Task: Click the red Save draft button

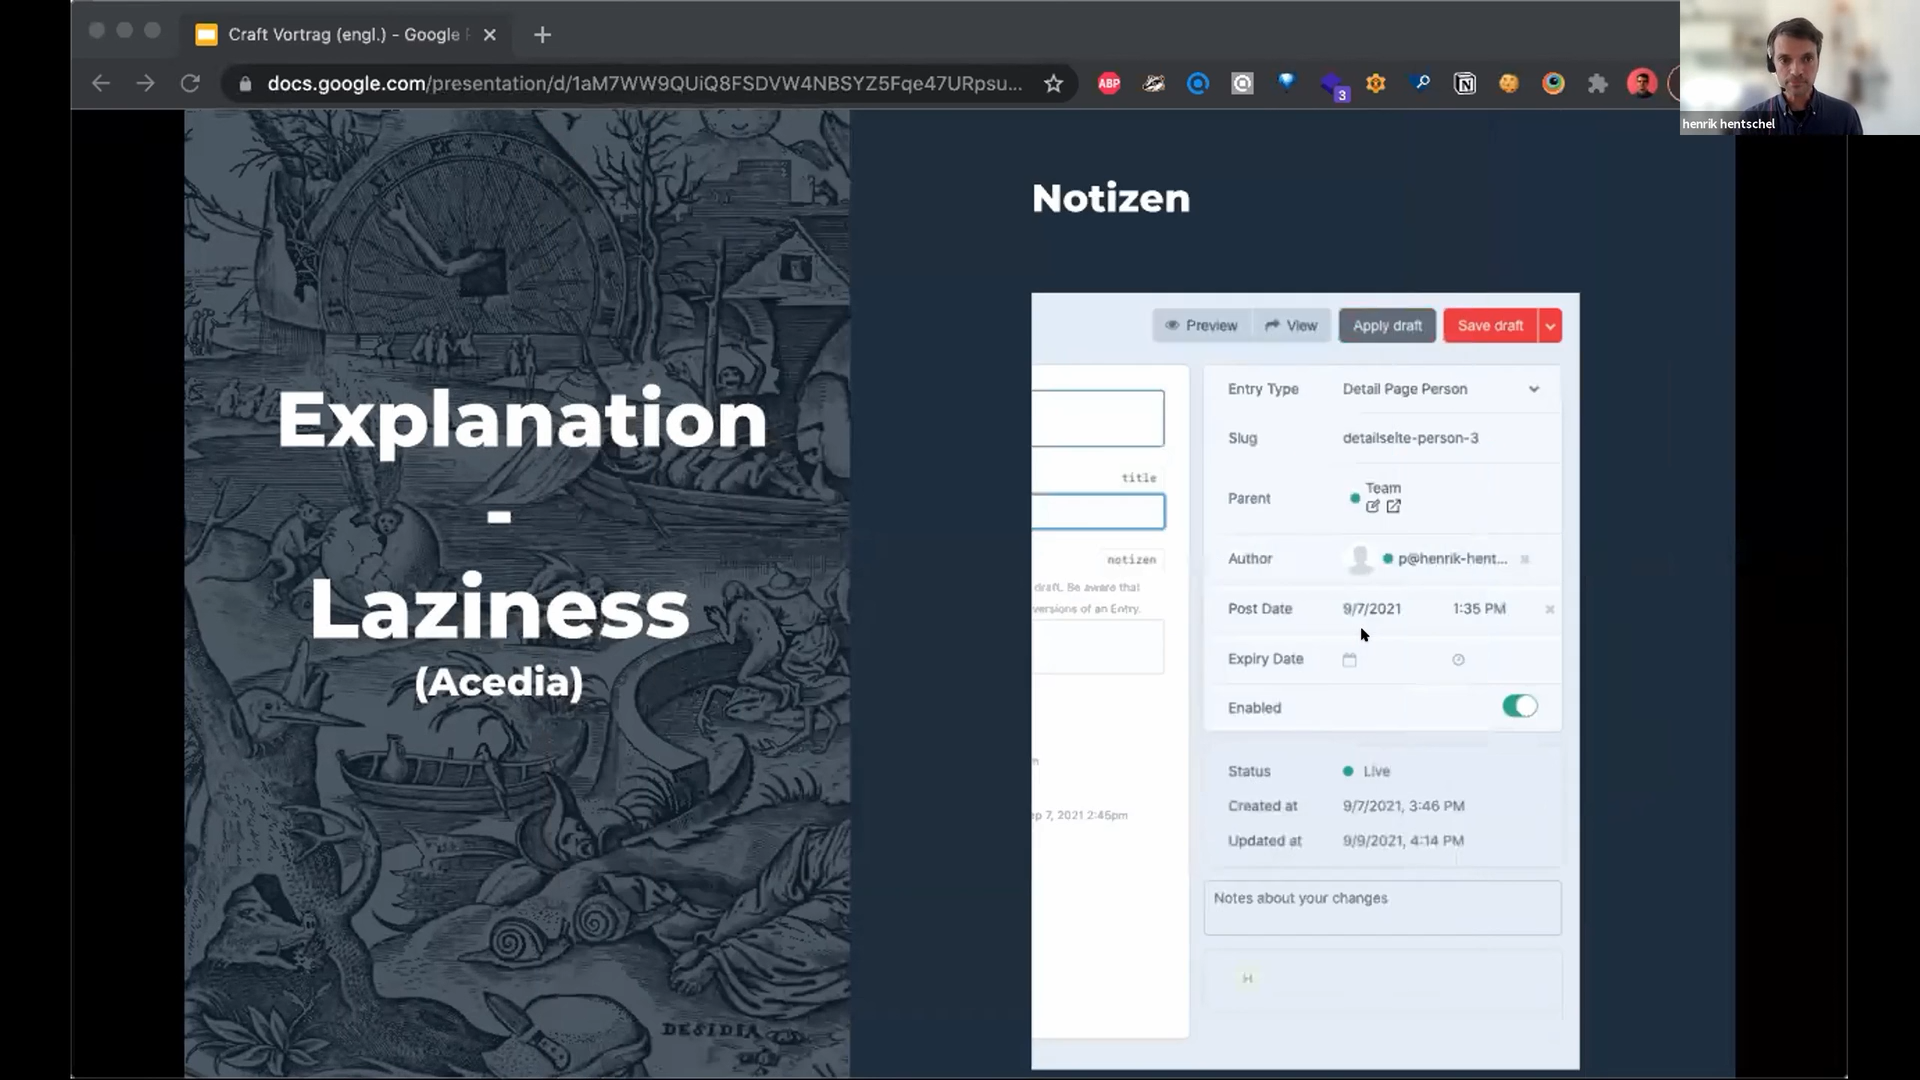Action: 1490,326
